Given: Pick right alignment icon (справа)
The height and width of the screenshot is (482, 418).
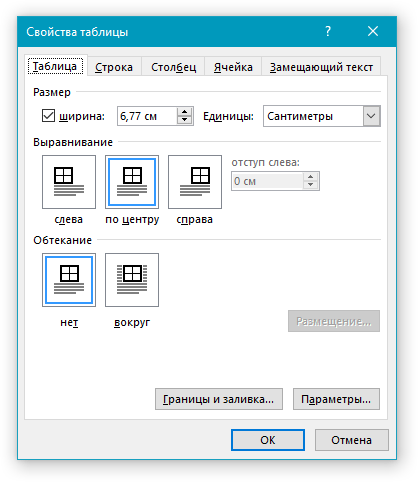Looking at the screenshot, I should (x=195, y=182).
